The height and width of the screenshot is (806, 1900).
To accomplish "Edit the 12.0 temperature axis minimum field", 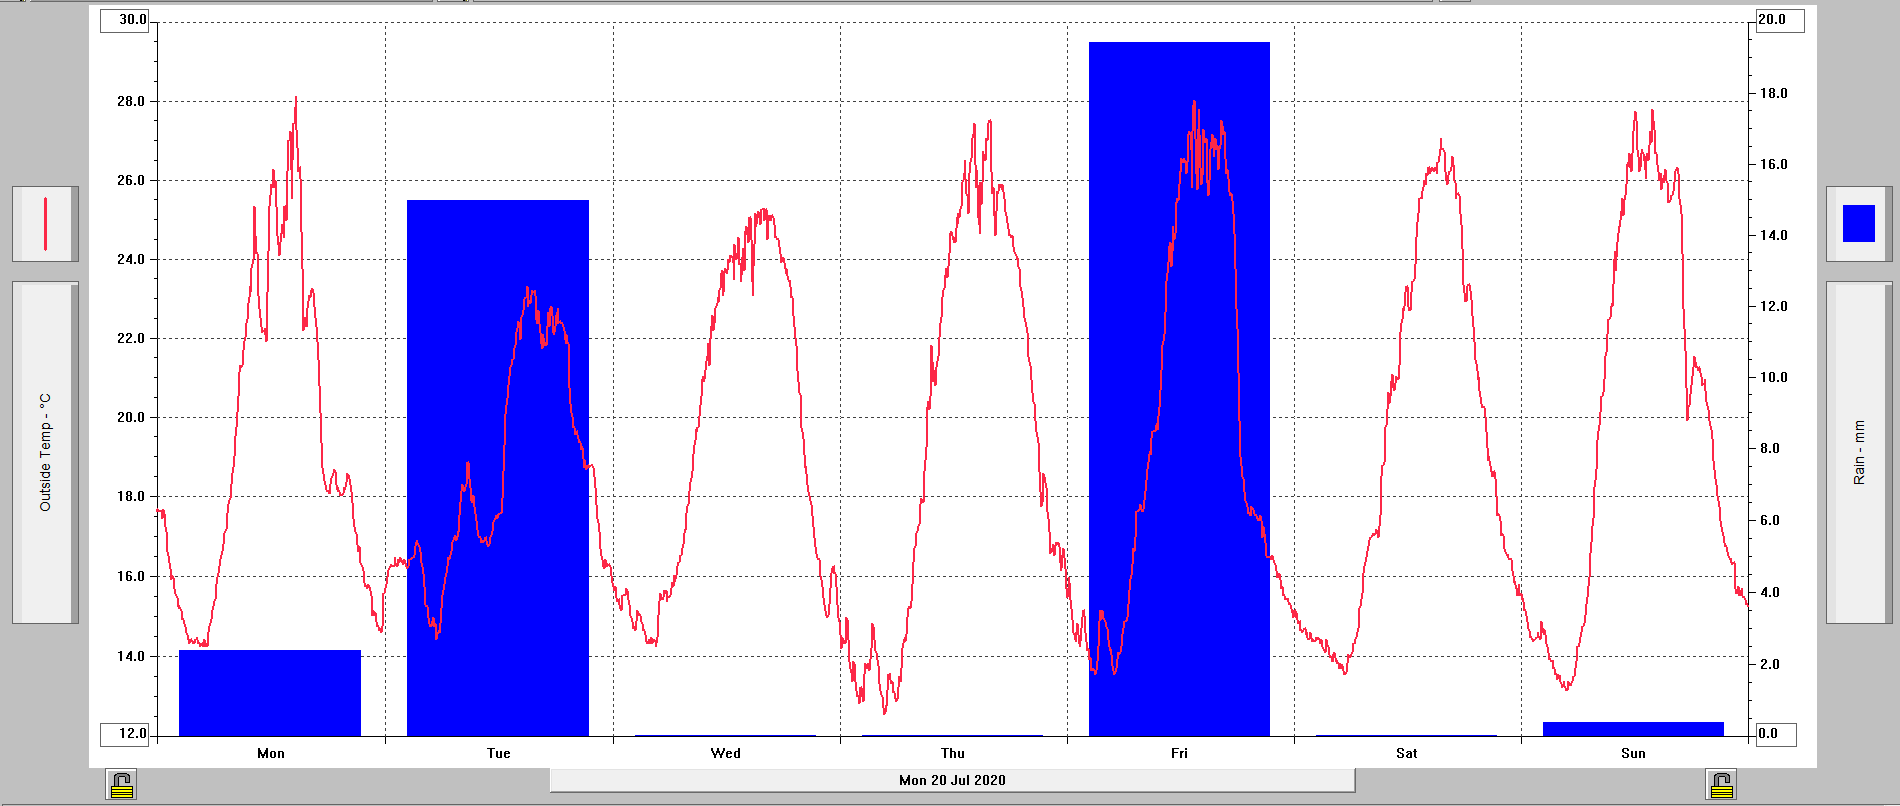I will 125,734.
